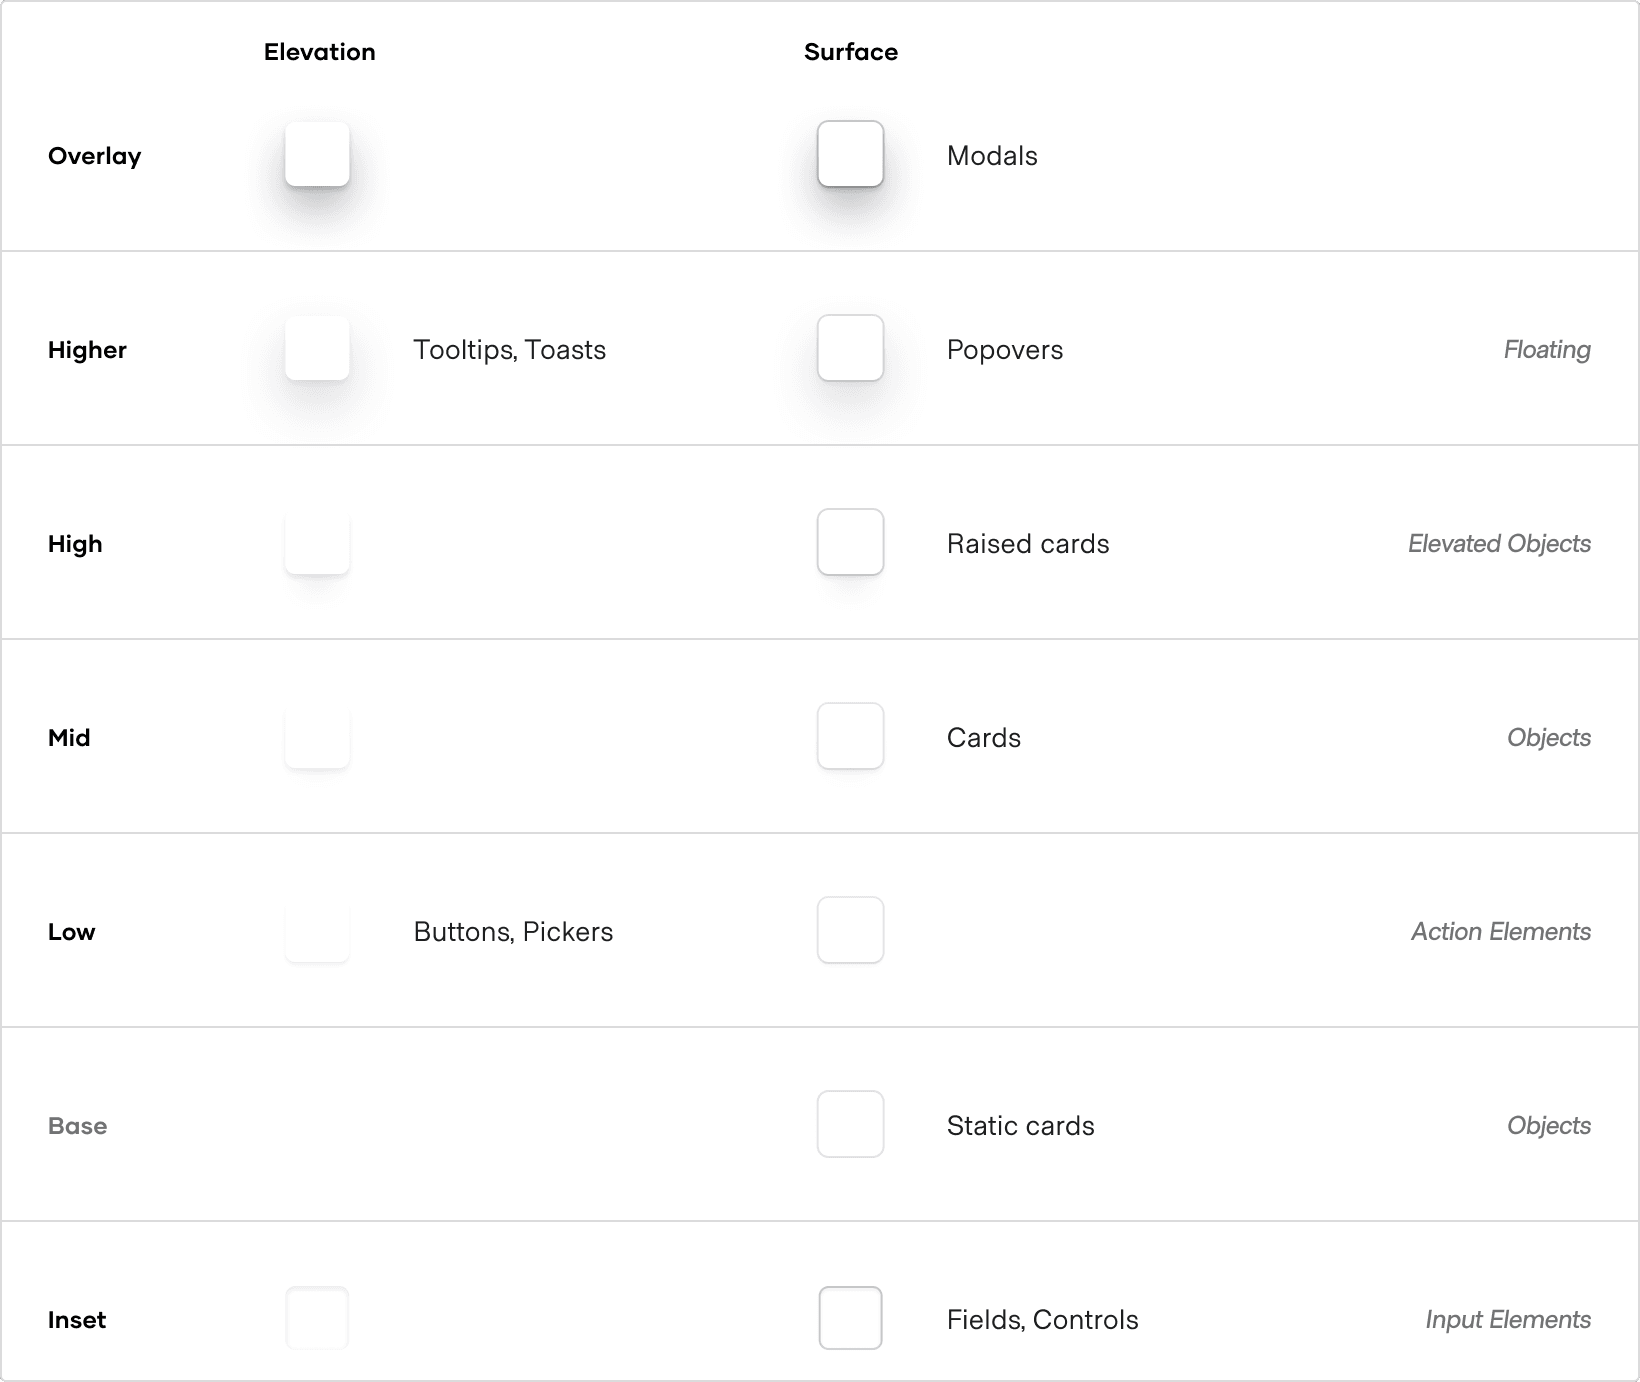This screenshot has width=1640, height=1382.
Task: Click the Input Elements category label
Action: (1507, 1320)
